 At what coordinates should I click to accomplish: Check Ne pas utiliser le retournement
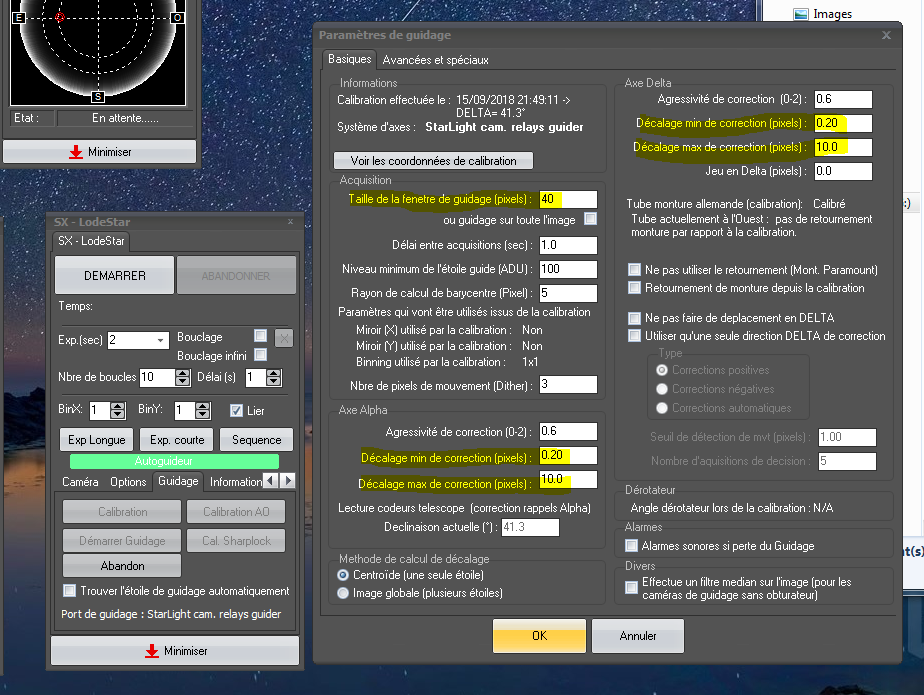pos(634,270)
